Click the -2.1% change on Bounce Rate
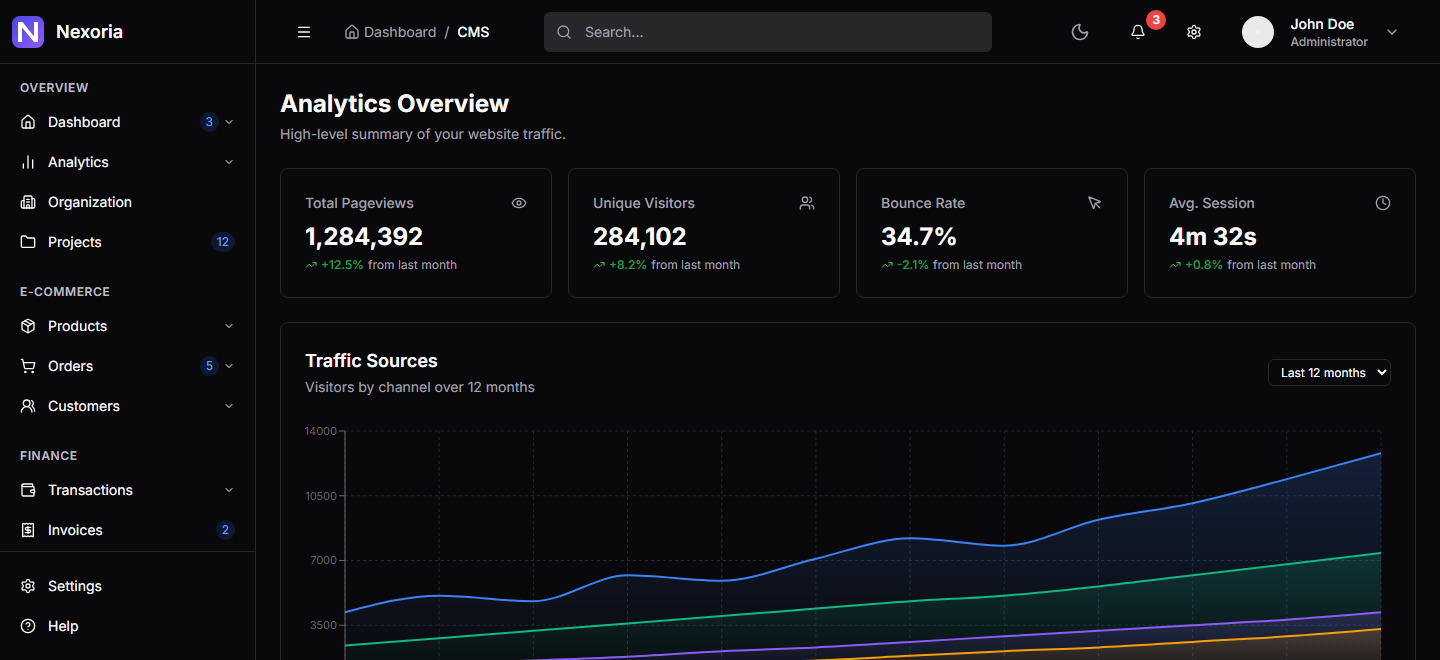The width and height of the screenshot is (1440, 660). point(913,265)
